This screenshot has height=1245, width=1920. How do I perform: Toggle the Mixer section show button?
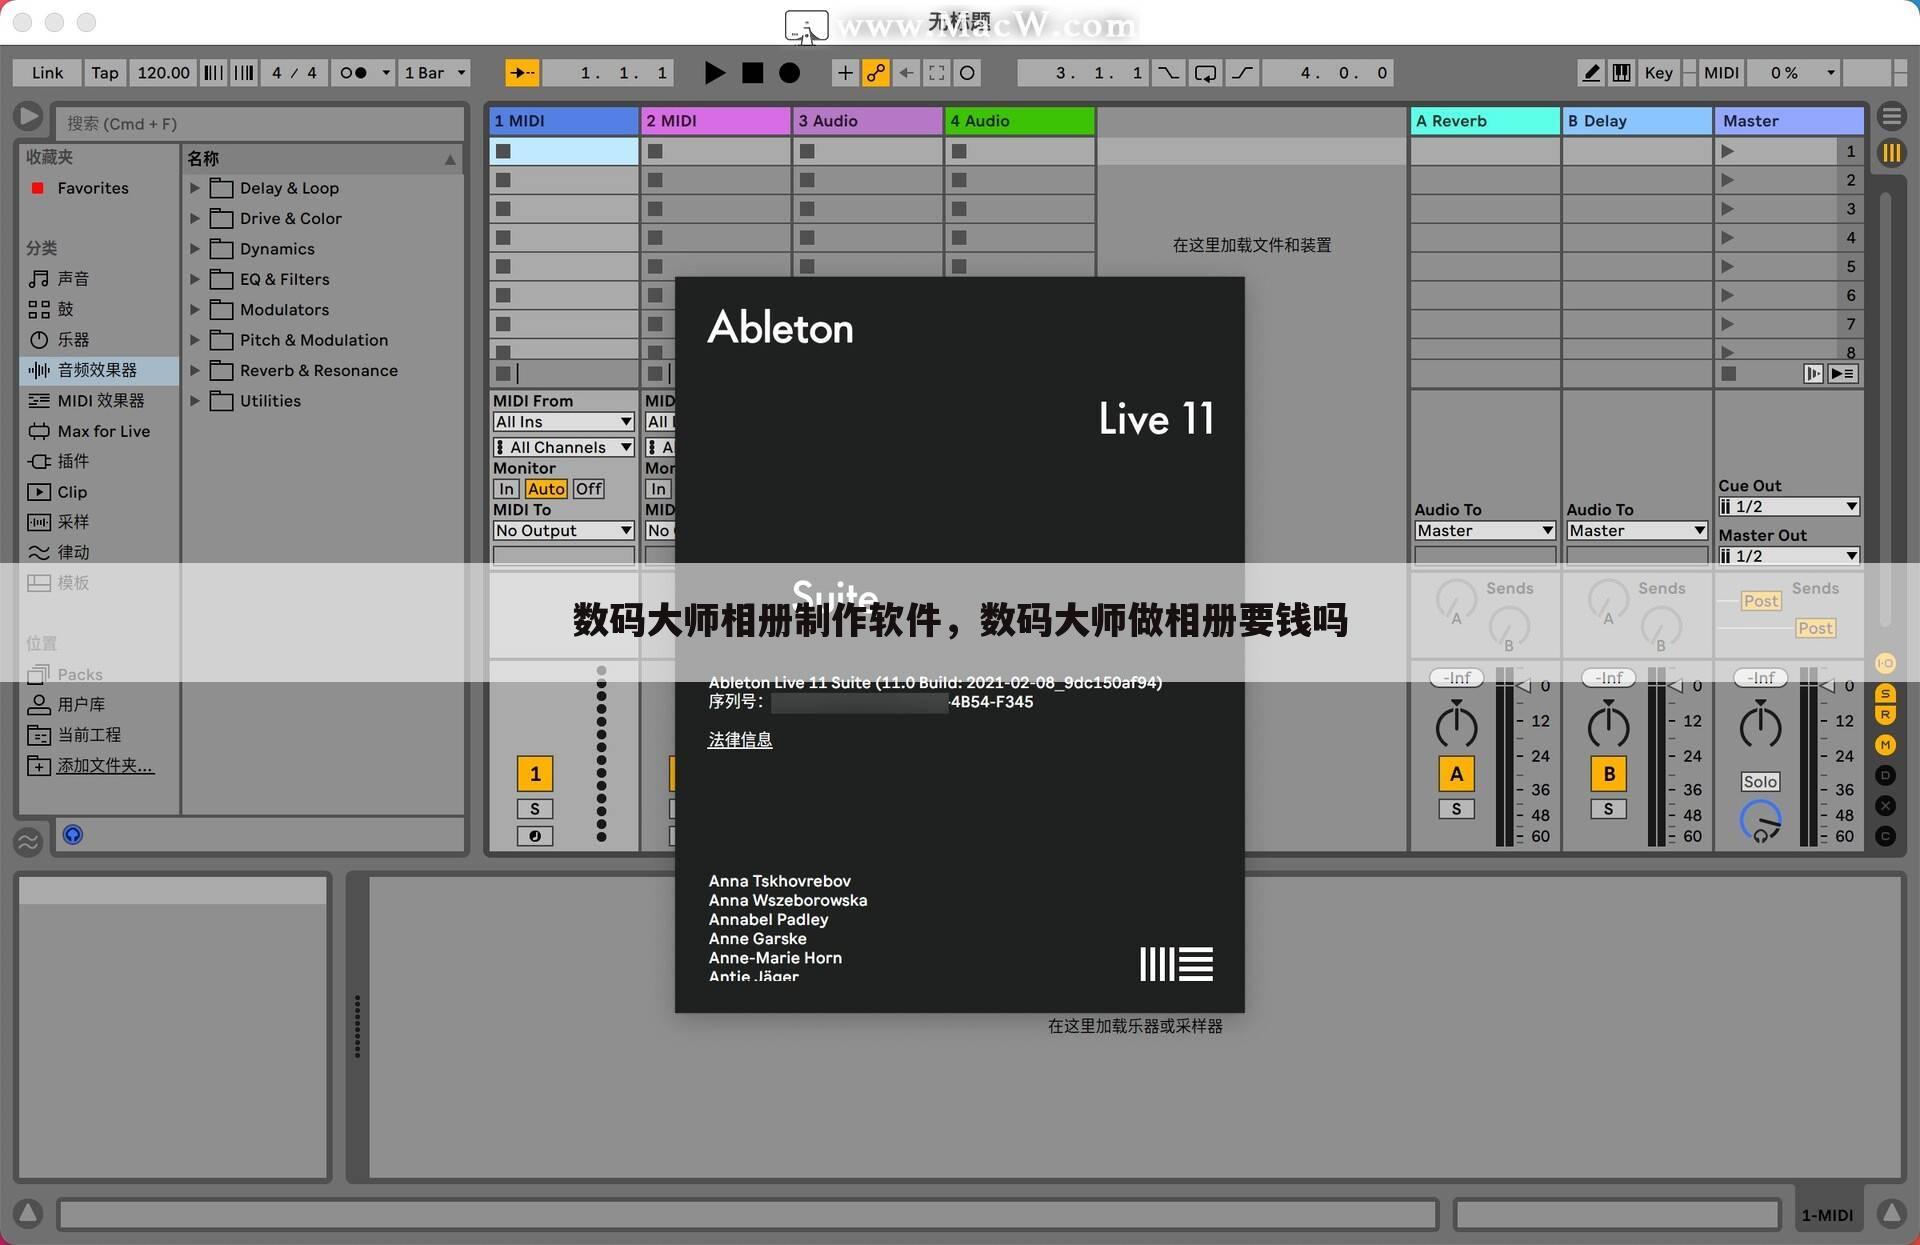(x=1885, y=745)
